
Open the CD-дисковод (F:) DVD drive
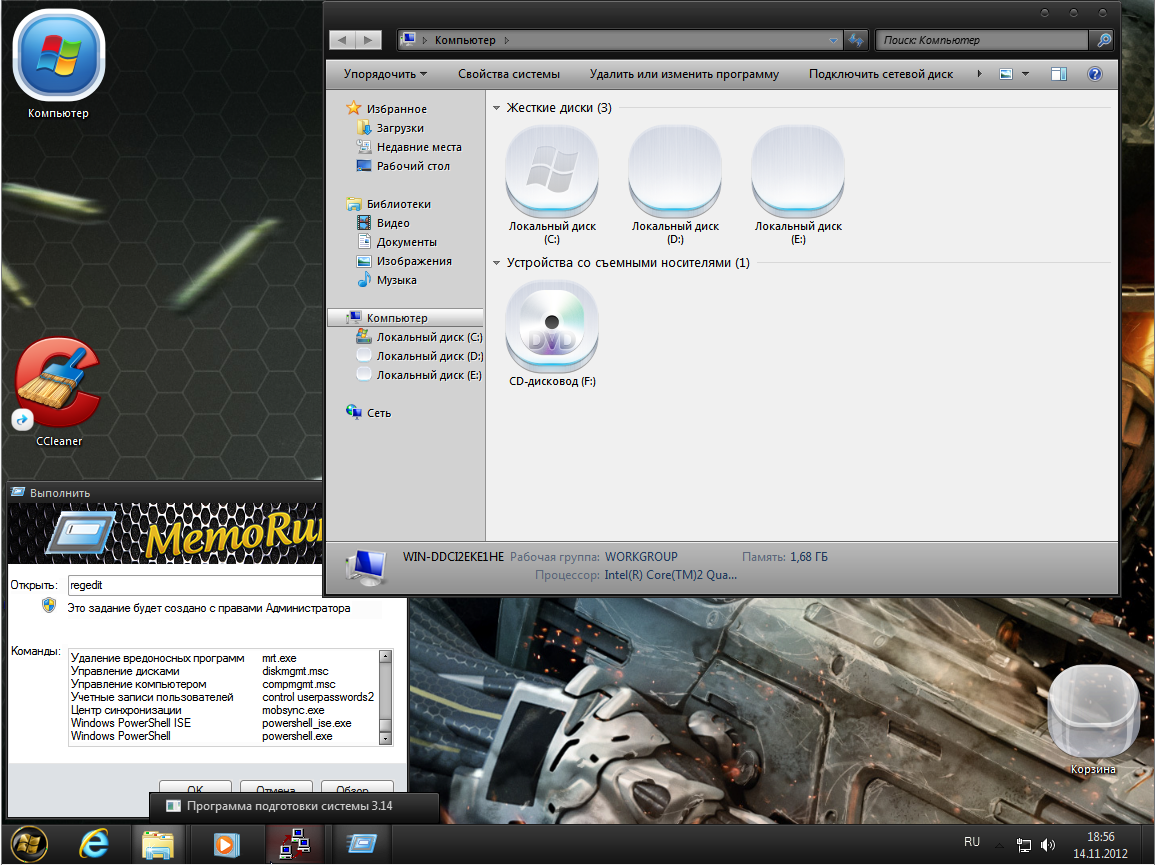pos(552,325)
